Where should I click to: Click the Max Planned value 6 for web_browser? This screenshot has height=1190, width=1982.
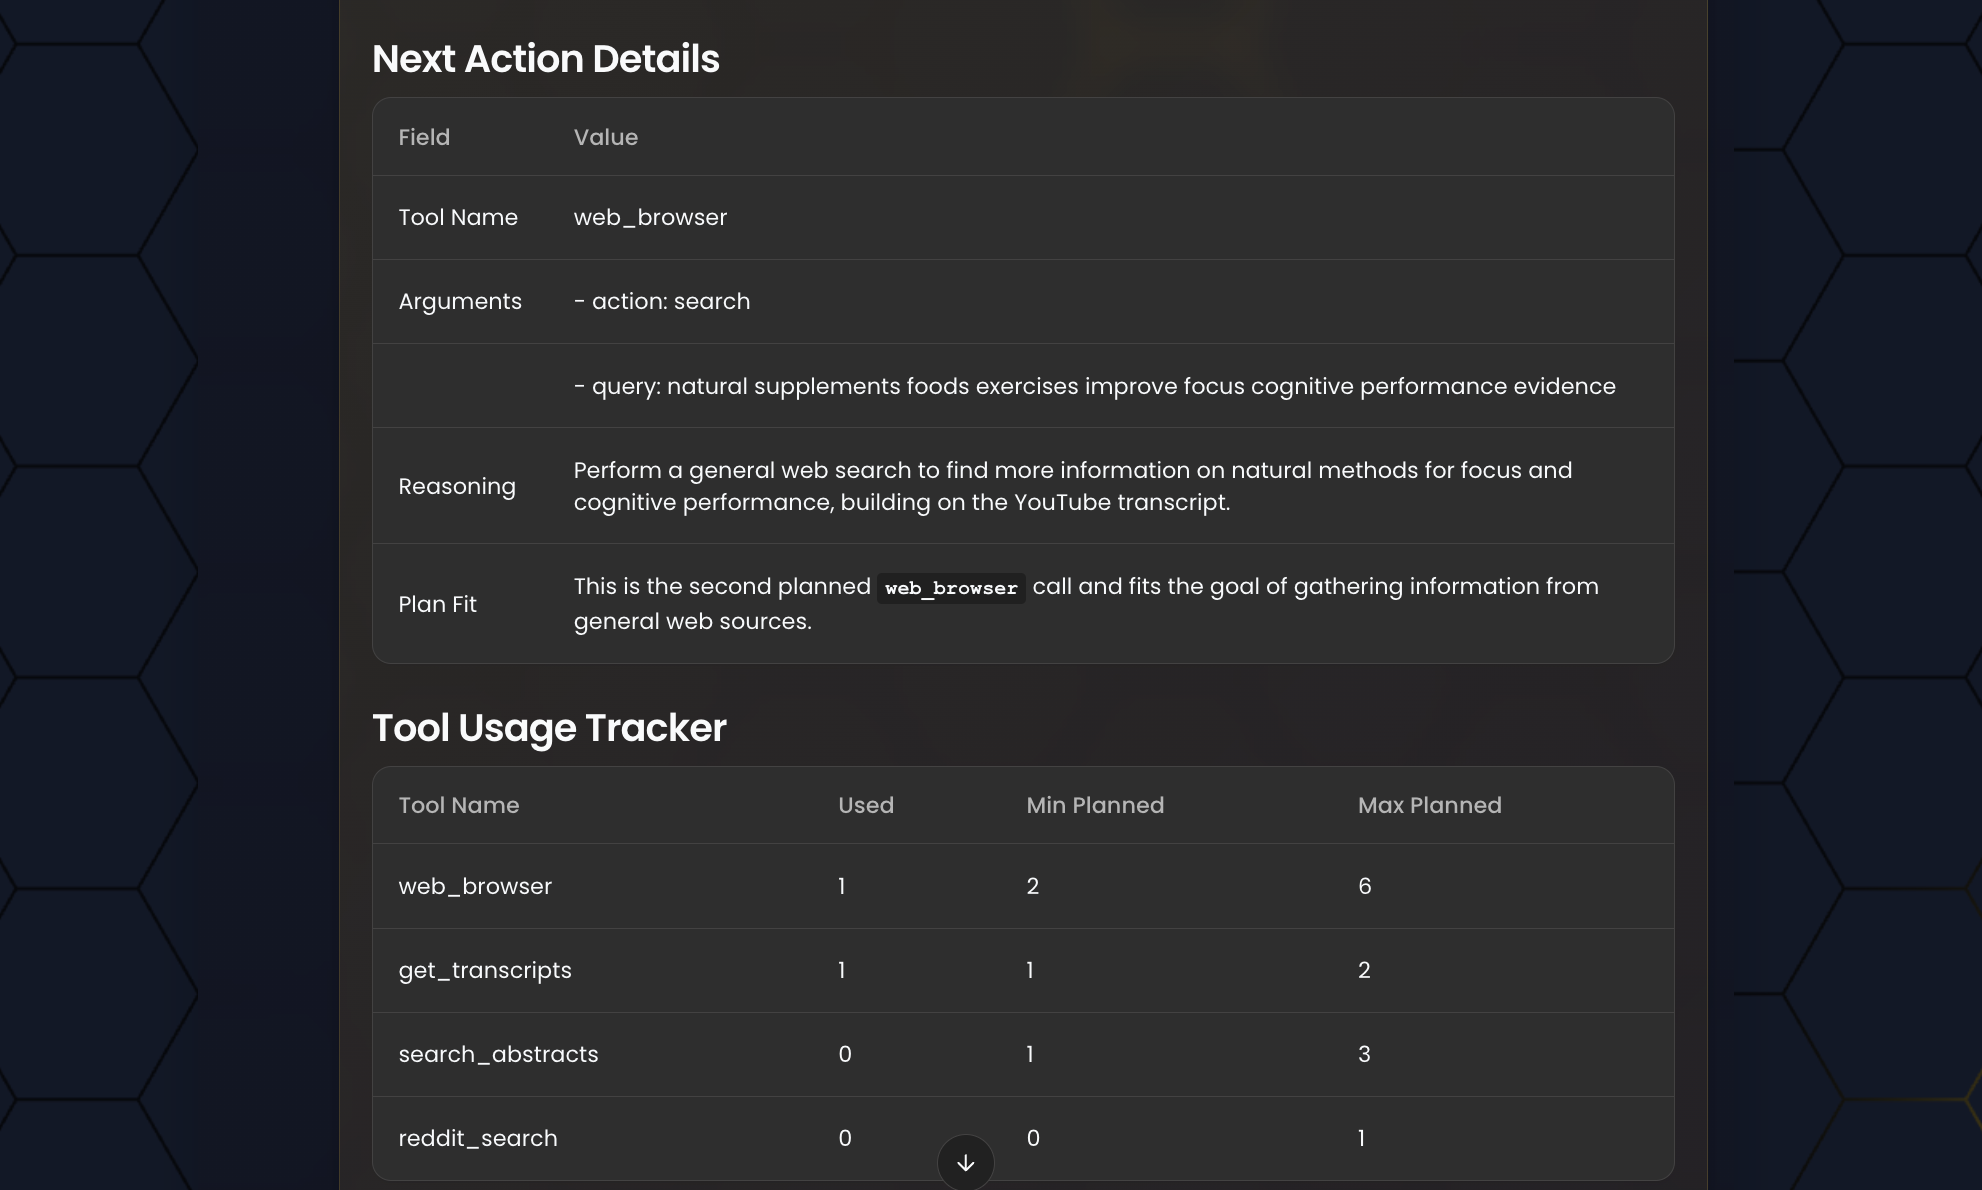coord(1364,886)
